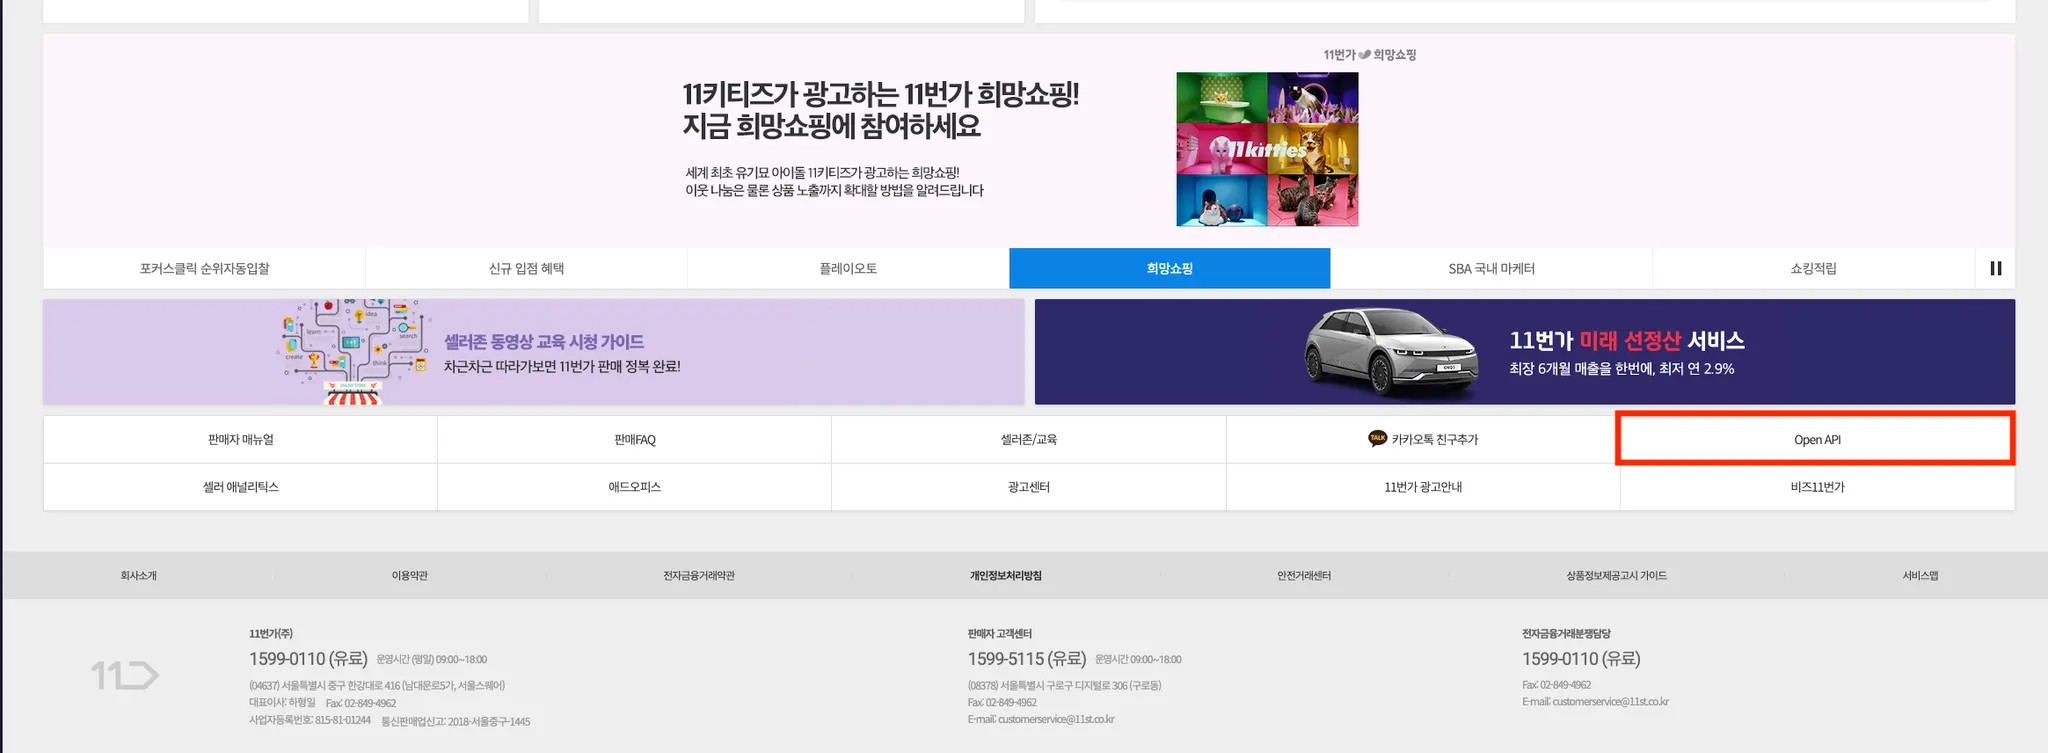Open the bold 개인정보처리방침 link
2048x753 pixels.
(1006, 576)
